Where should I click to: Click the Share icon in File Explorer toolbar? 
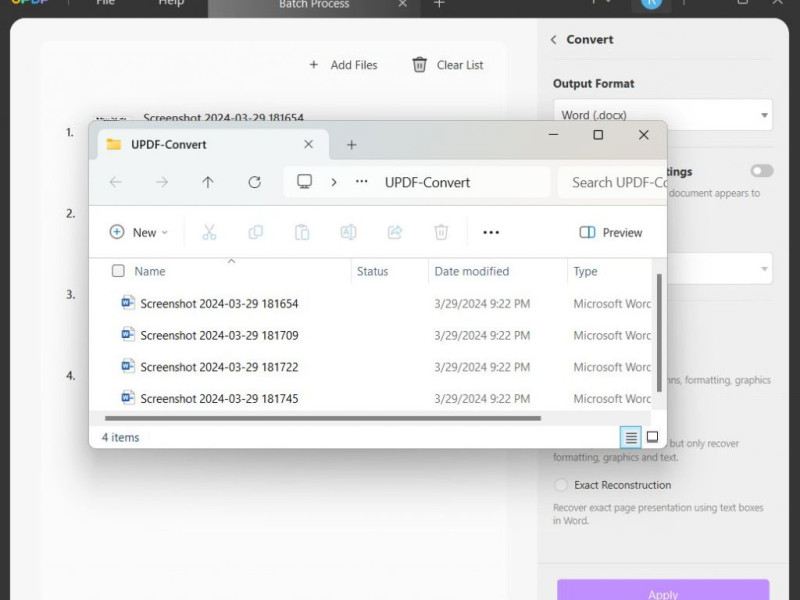pos(395,232)
